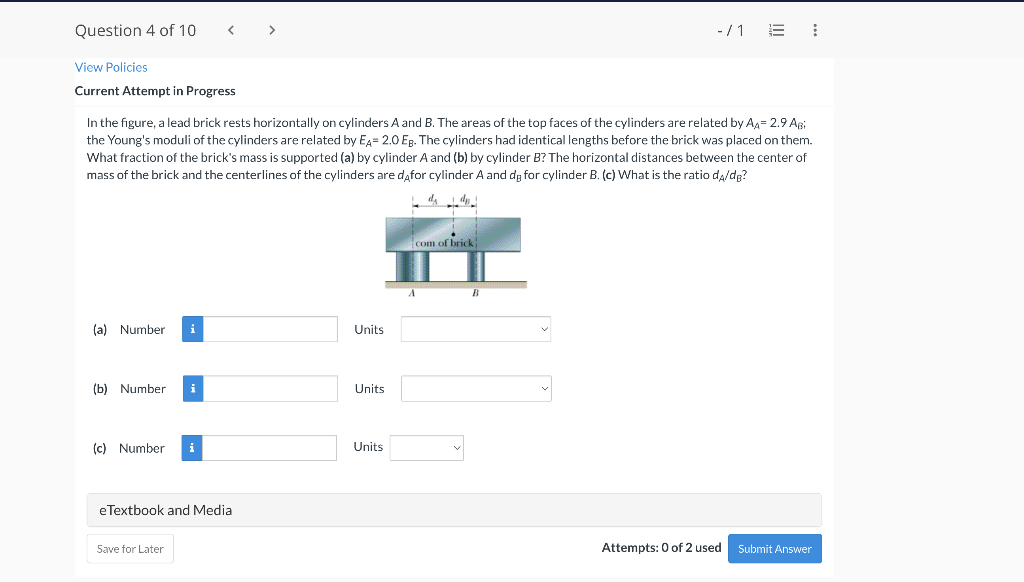The image size is (1024, 582).
Task: Open the View Policies link
Action: click(111, 67)
